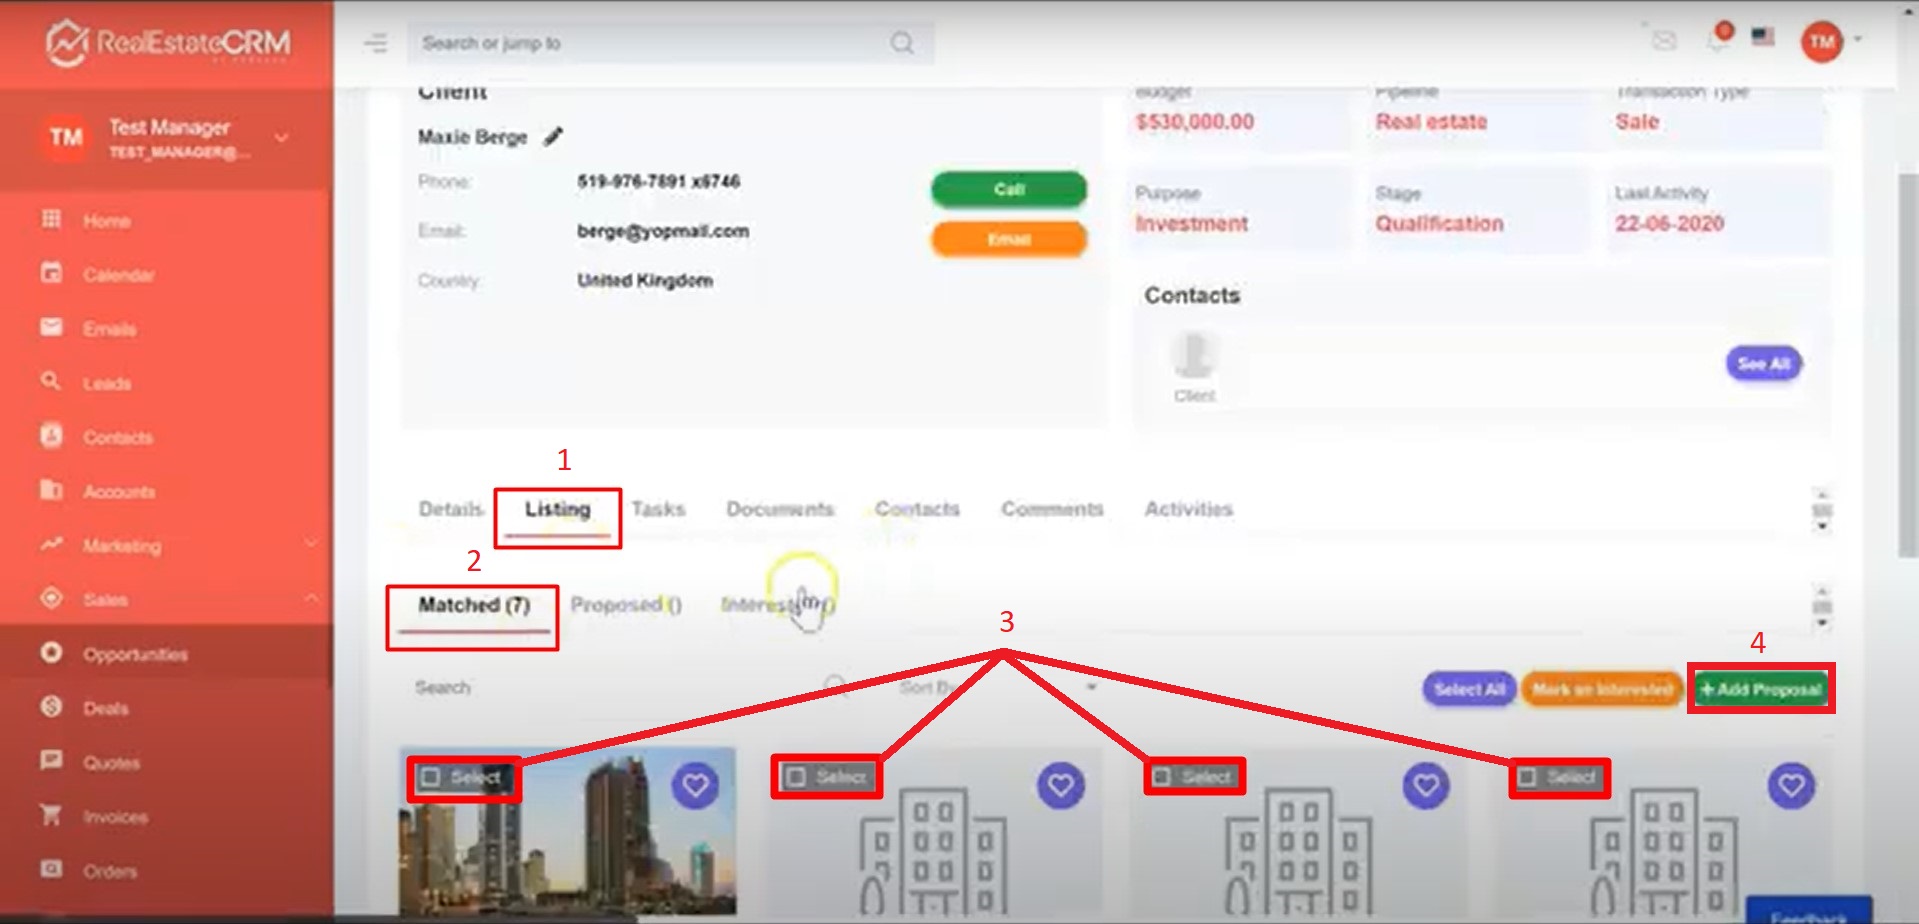
Task: Click the green Add Proposal button
Action: (1761, 689)
